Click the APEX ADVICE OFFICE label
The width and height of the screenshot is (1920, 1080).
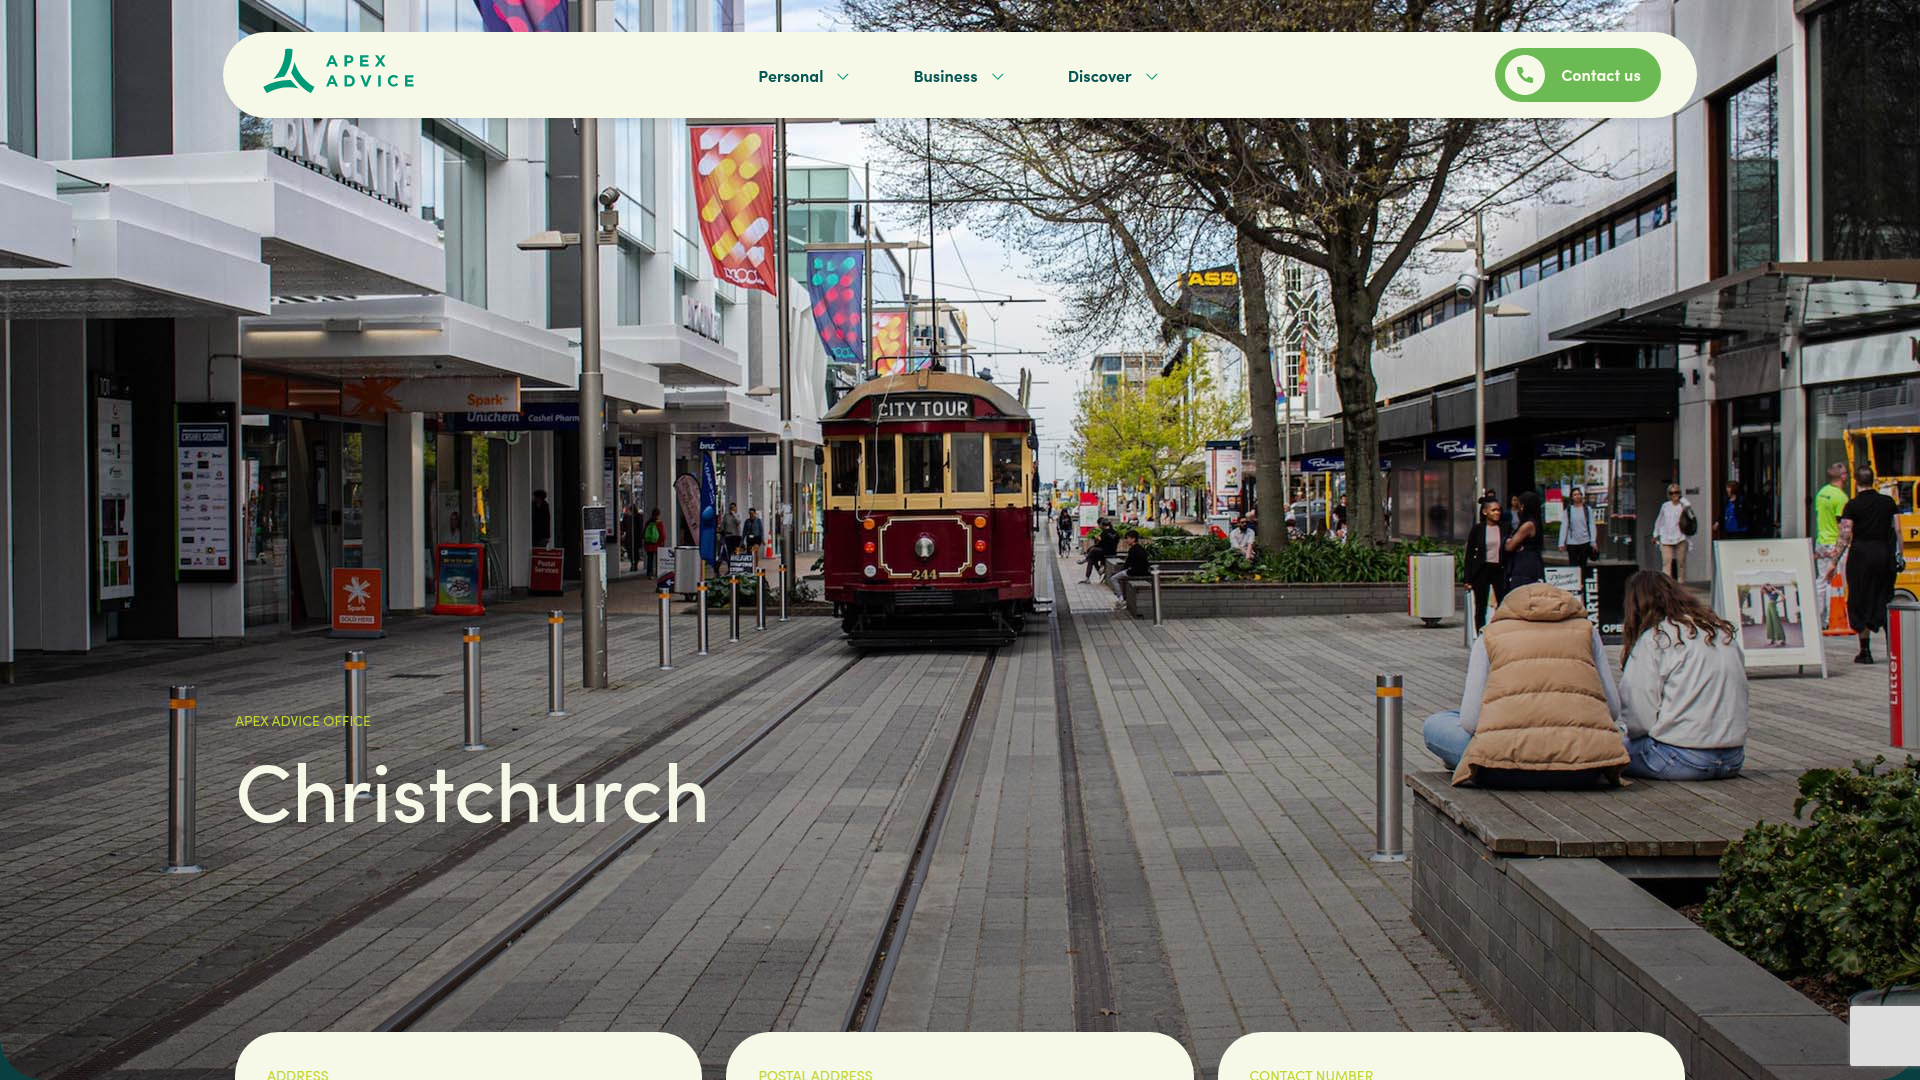pyautogui.click(x=303, y=720)
